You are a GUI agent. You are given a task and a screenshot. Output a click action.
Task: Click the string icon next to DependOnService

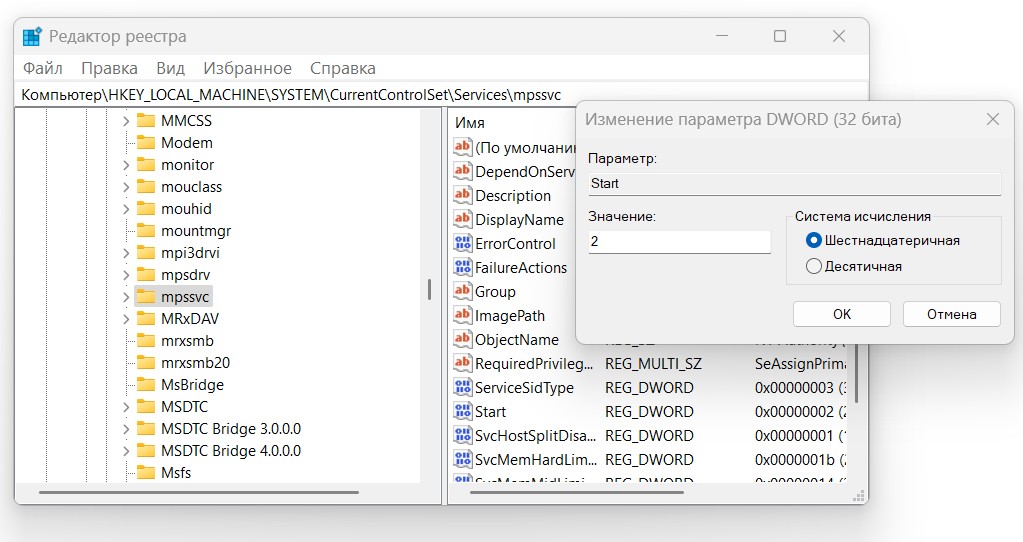coord(463,171)
